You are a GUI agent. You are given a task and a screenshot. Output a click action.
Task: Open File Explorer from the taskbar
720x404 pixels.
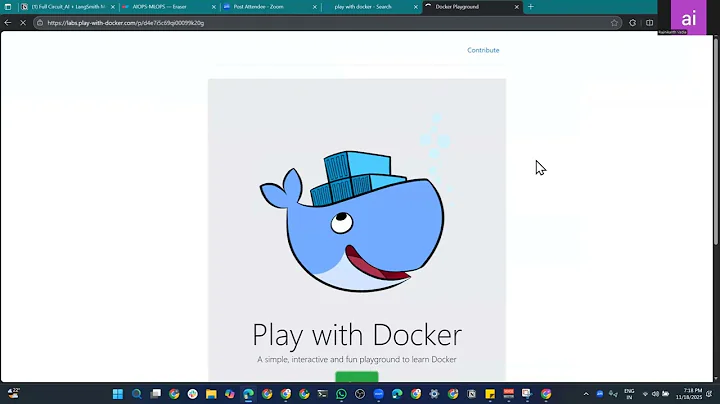tap(211, 394)
